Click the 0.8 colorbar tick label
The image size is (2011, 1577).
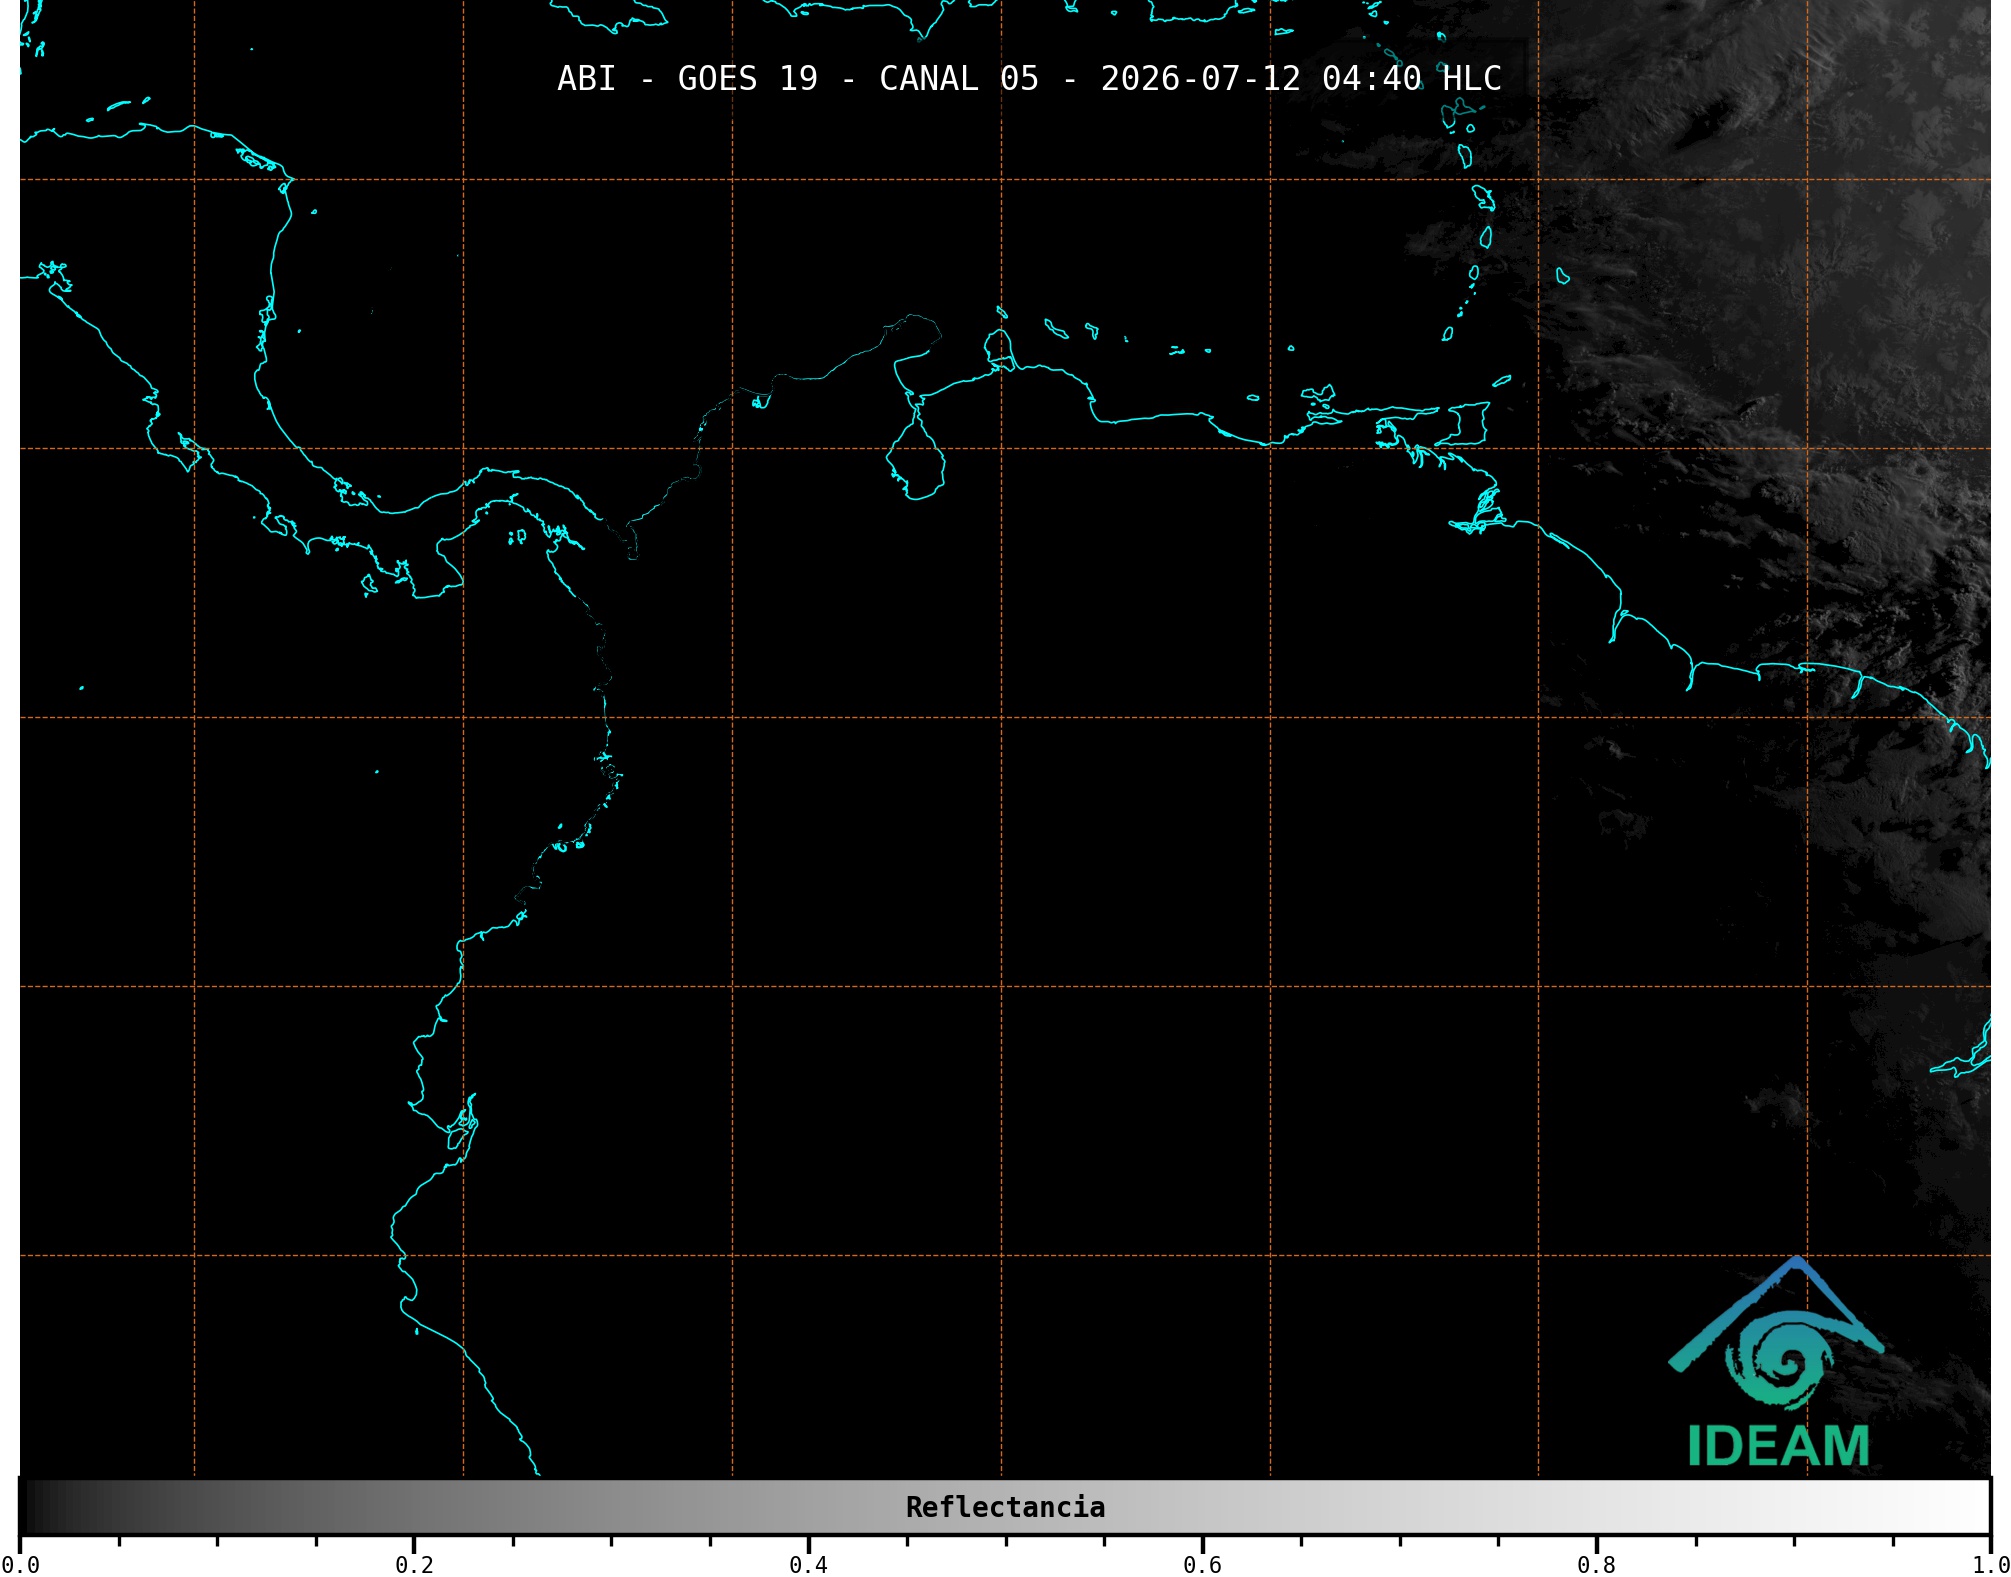pos(1596,1565)
